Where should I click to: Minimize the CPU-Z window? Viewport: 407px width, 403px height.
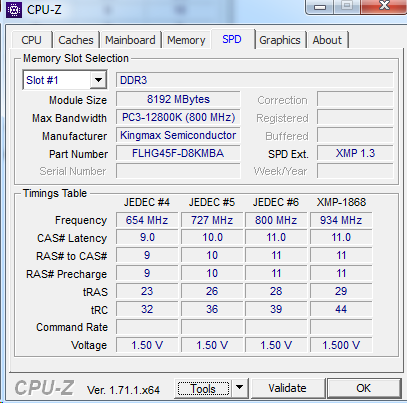coord(320,7)
